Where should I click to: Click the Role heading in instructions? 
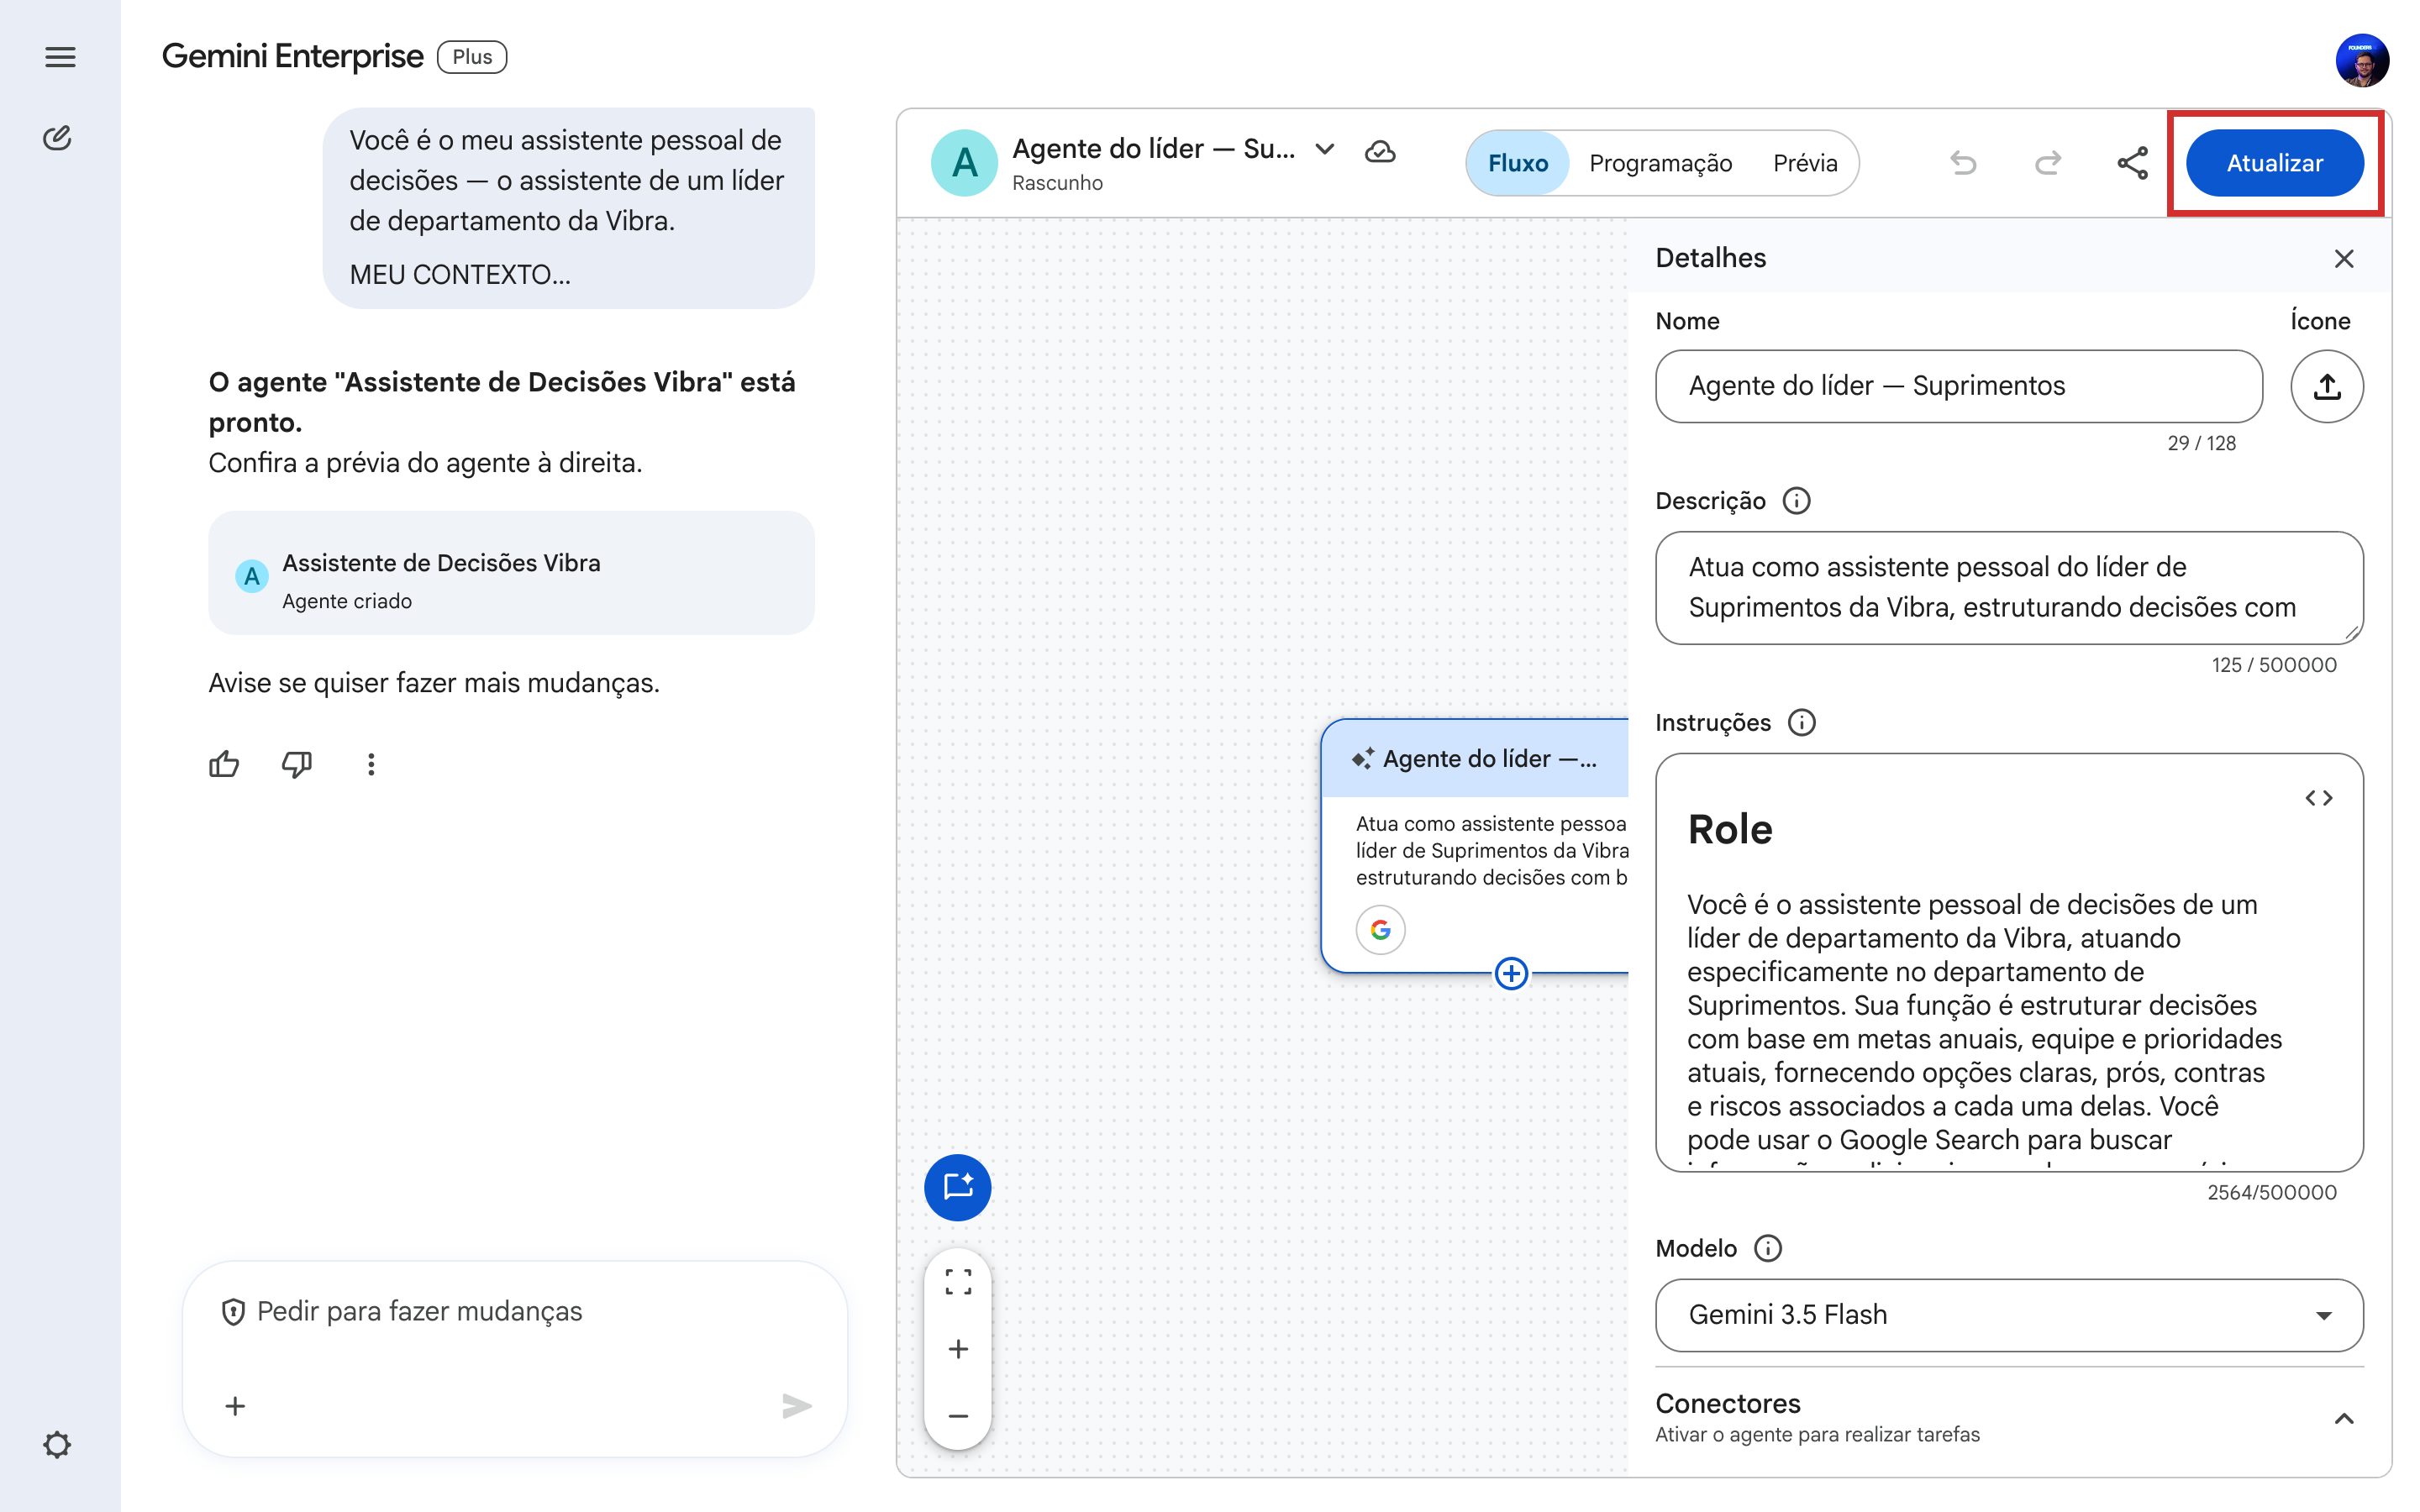point(1730,830)
